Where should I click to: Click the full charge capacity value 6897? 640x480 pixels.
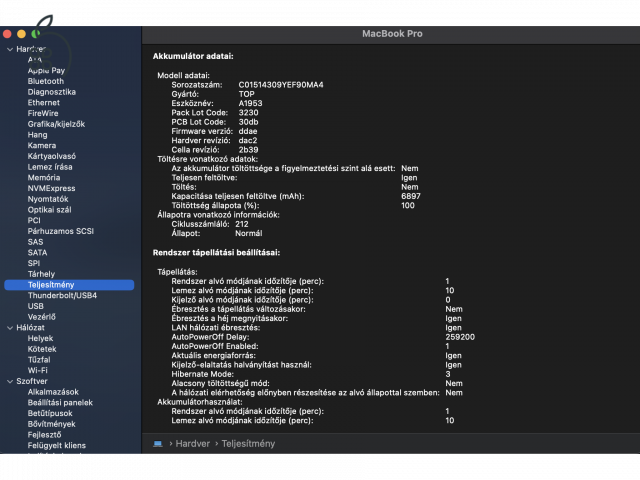(411, 196)
